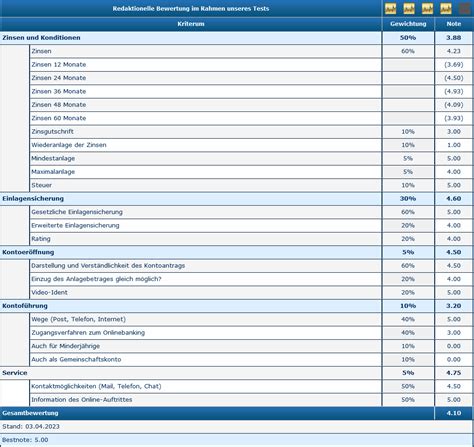Click the 50% weighting of Zinsen und Konditionen
The height and width of the screenshot is (447, 474).
(x=408, y=38)
